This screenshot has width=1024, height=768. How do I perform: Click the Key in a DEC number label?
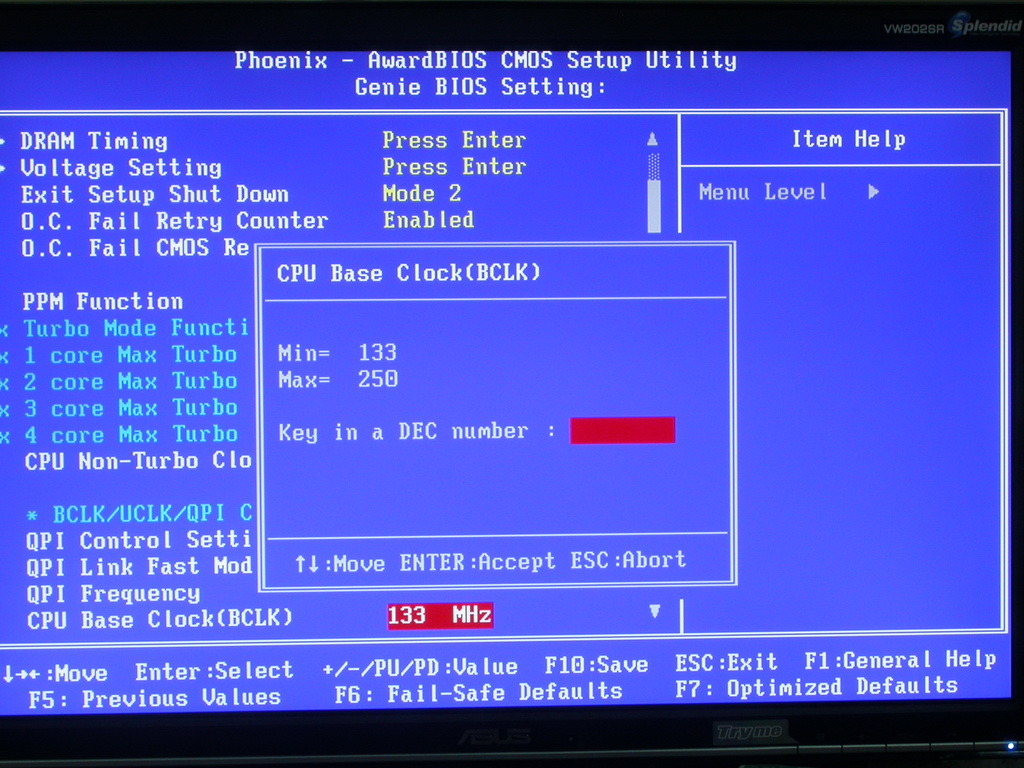[x=404, y=432]
